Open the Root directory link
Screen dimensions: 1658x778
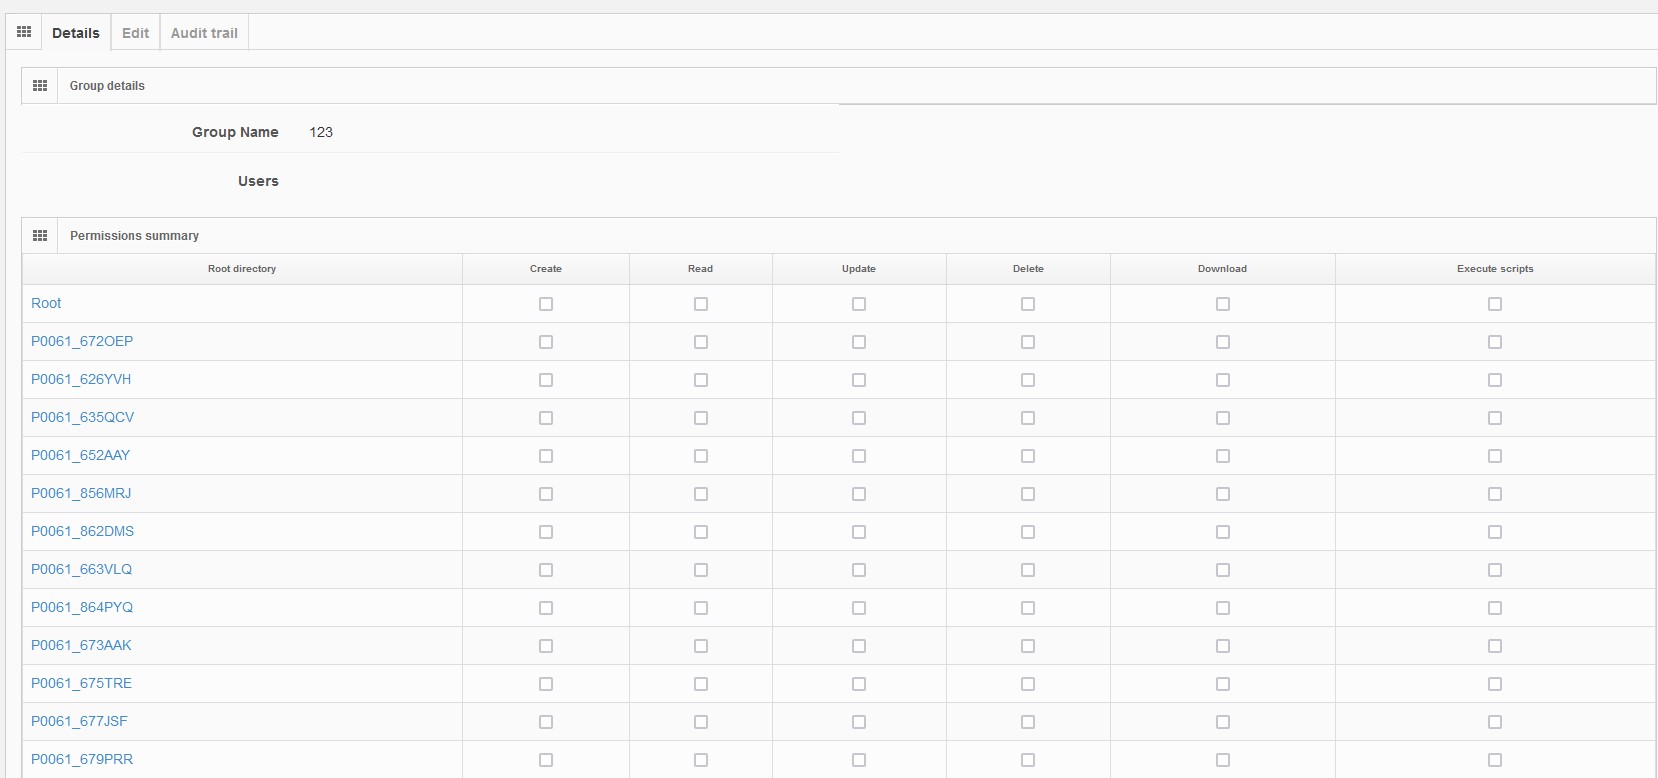[x=46, y=303]
